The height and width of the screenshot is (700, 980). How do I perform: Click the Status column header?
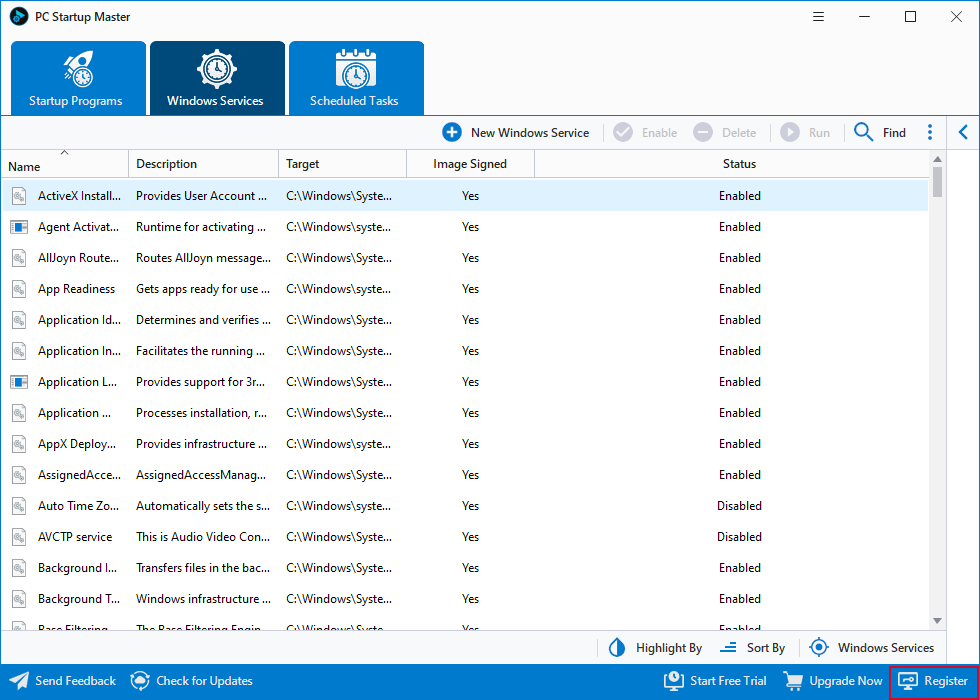pyautogui.click(x=739, y=164)
